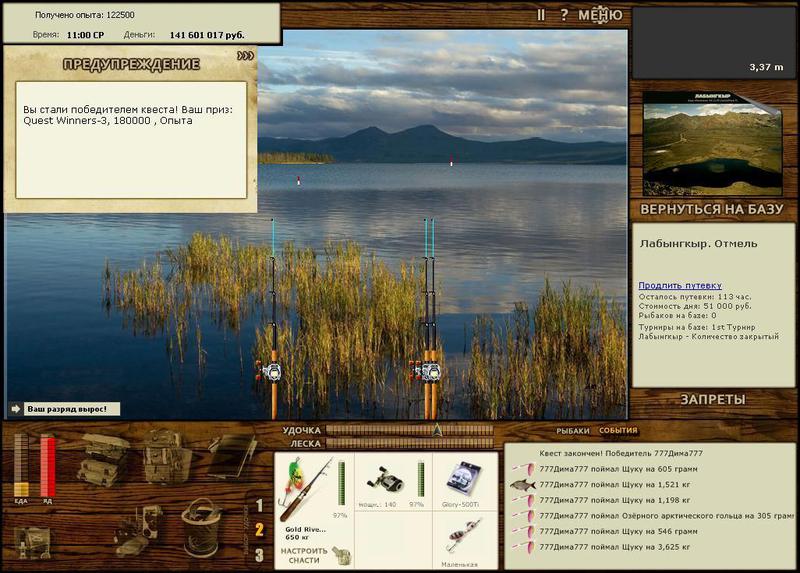800x573 pixels.
Task: Open the backpack inventory icon
Action: coord(167,456)
